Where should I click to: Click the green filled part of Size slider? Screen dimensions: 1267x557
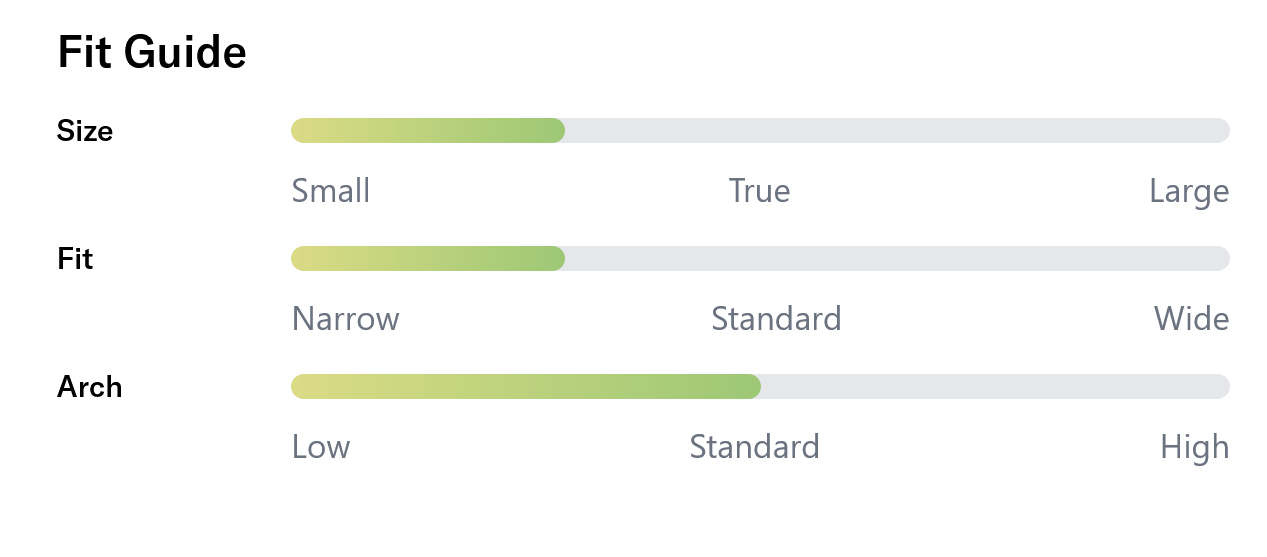pyautogui.click(x=427, y=131)
